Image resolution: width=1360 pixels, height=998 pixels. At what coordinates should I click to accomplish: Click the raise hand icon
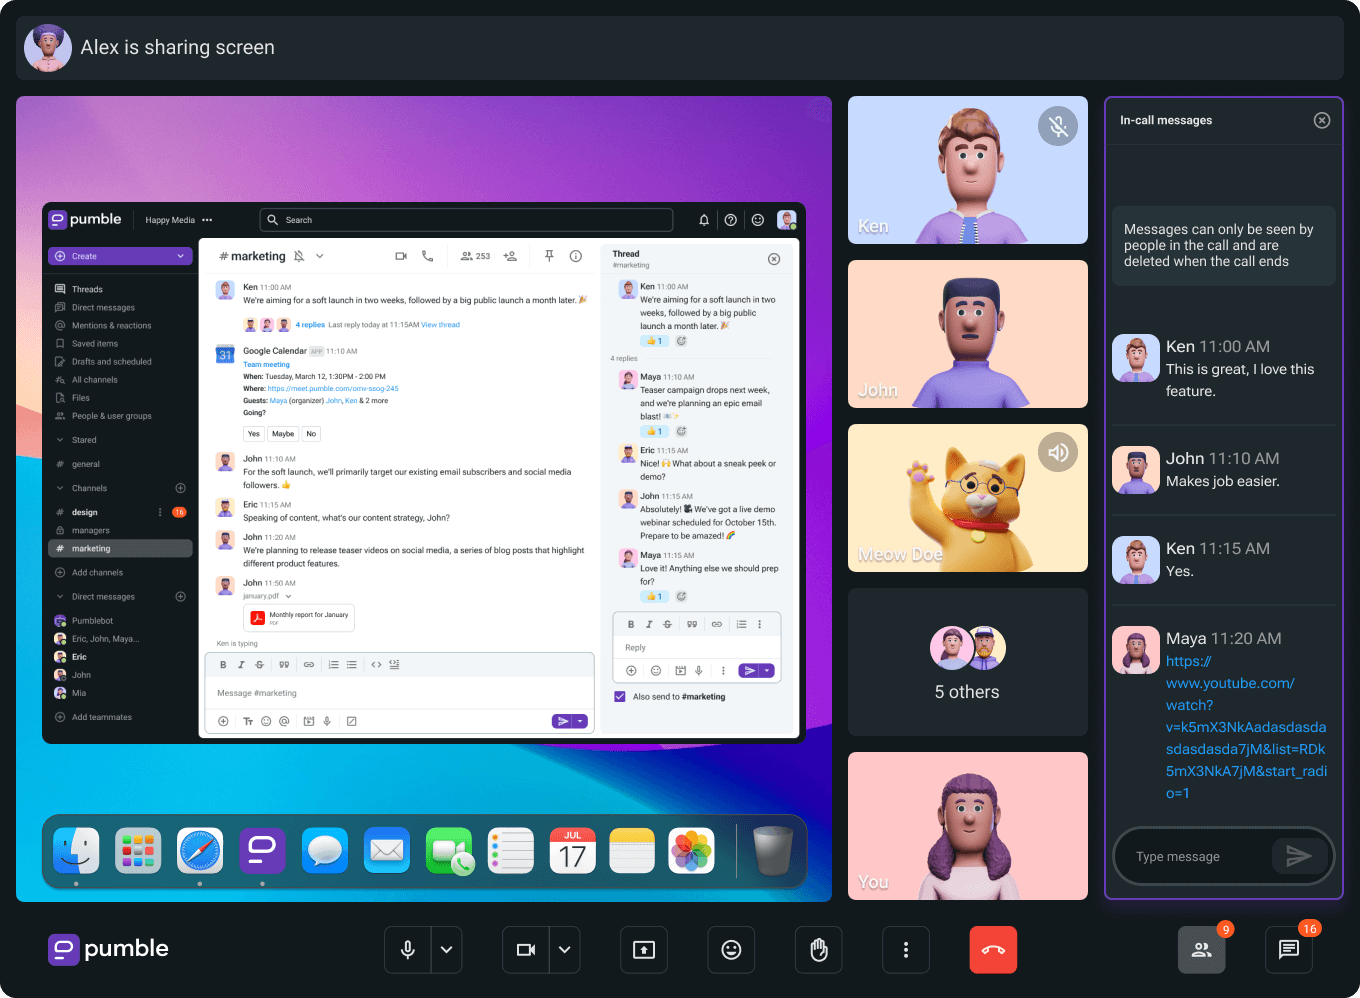pos(819,949)
